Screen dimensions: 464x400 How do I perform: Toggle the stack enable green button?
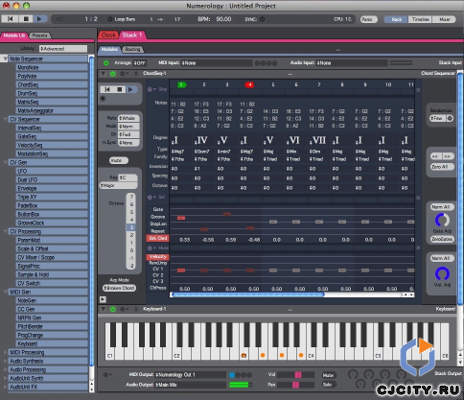tap(106, 63)
